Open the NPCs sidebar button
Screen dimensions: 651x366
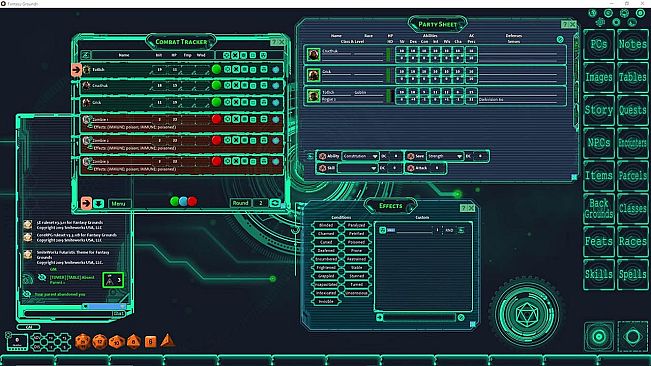coord(599,143)
